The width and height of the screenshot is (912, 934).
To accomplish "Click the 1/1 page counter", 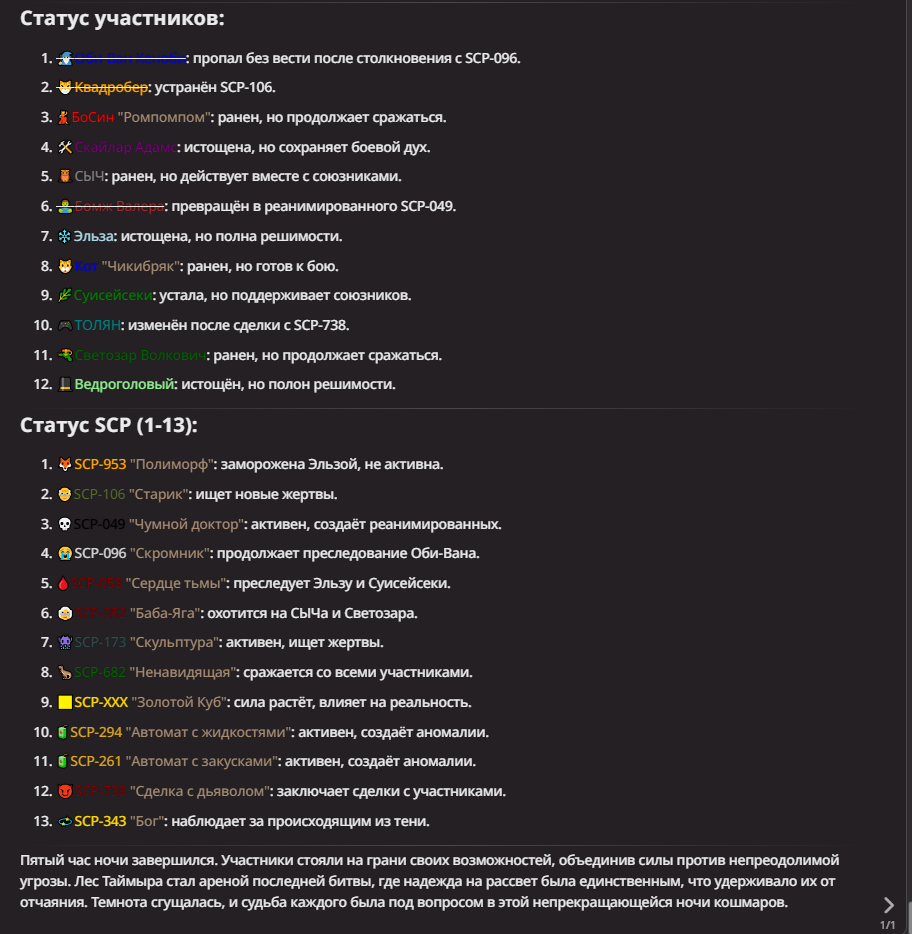I will (888, 927).
